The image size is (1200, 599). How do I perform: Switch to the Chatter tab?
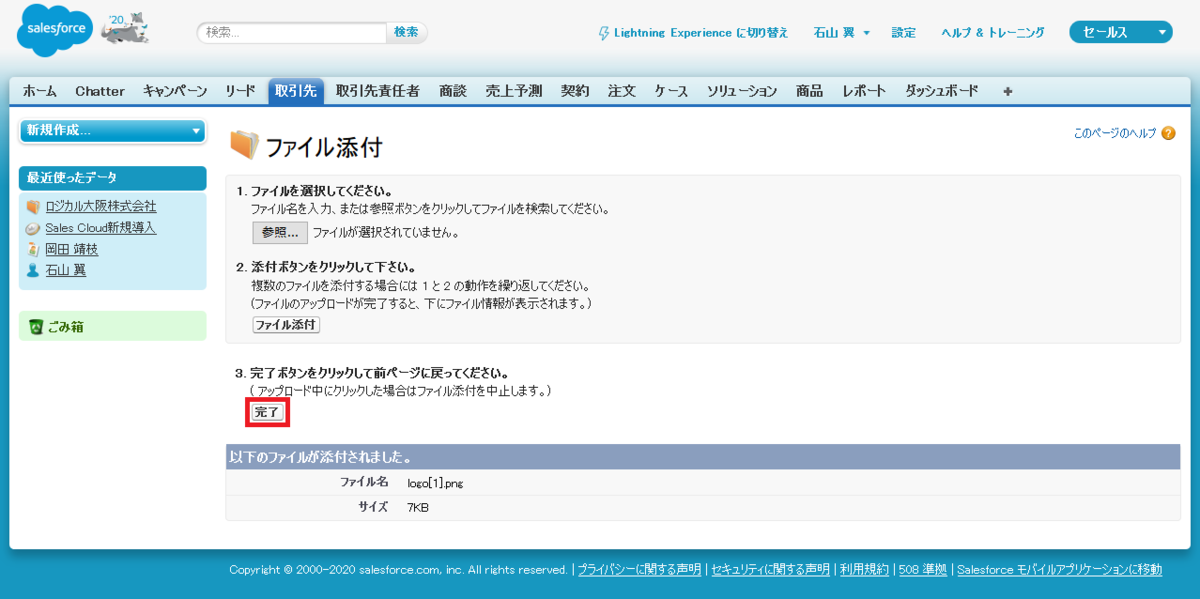100,91
